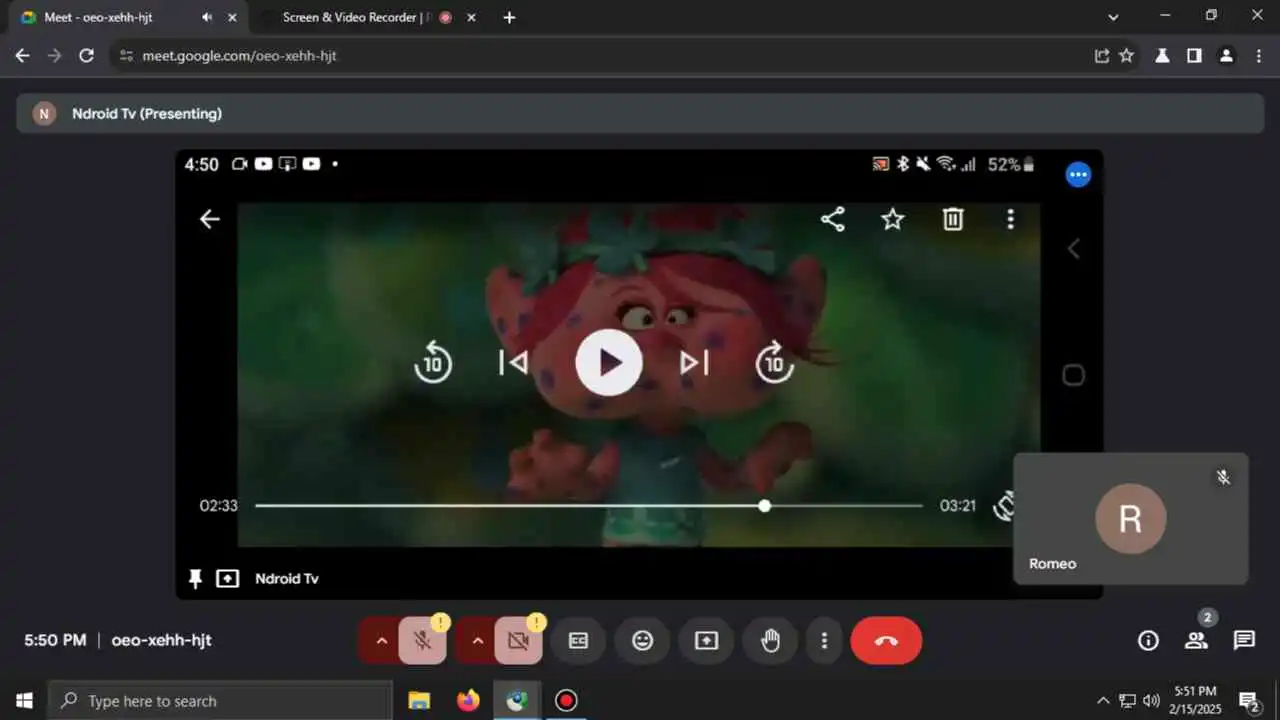Open meeting details info icon
The height and width of the screenshot is (720, 1280).
coord(1148,641)
